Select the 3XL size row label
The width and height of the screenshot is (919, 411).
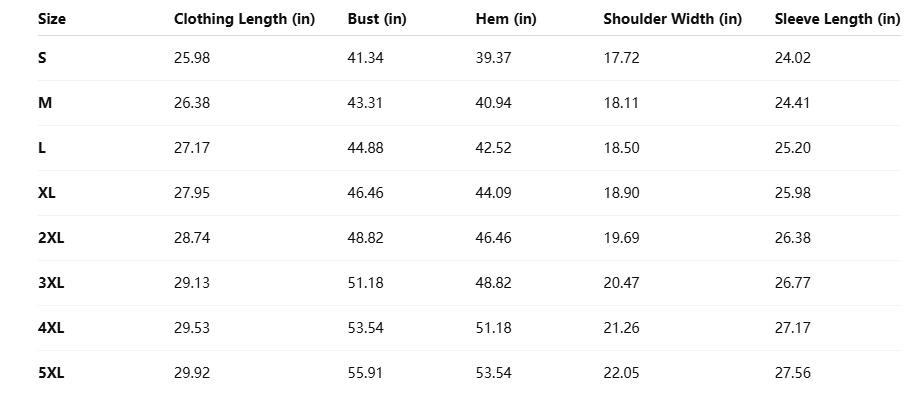click(51, 283)
